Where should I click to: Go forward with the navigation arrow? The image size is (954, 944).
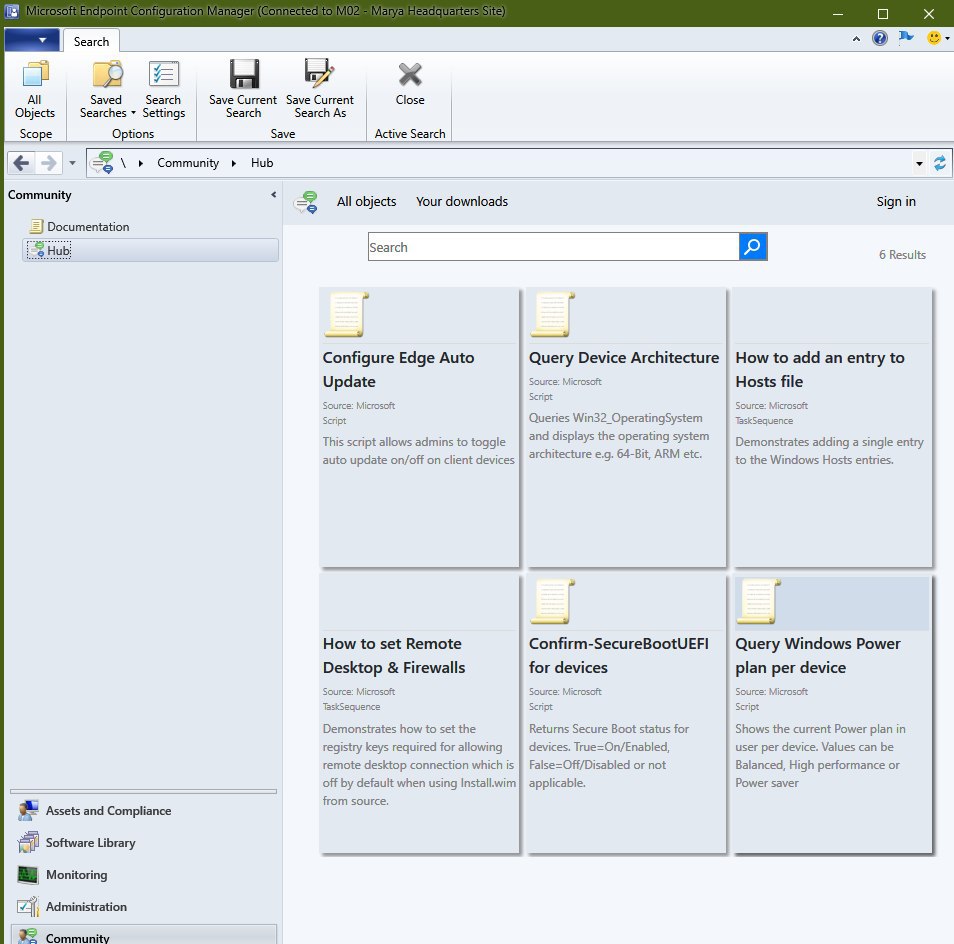(x=49, y=163)
